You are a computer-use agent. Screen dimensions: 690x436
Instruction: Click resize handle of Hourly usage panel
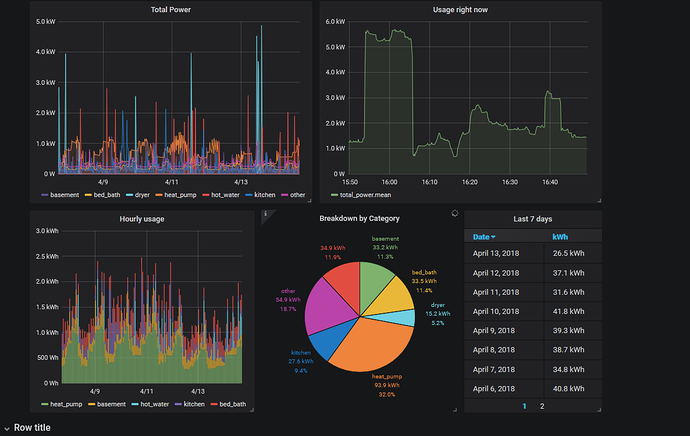click(252, 410)
